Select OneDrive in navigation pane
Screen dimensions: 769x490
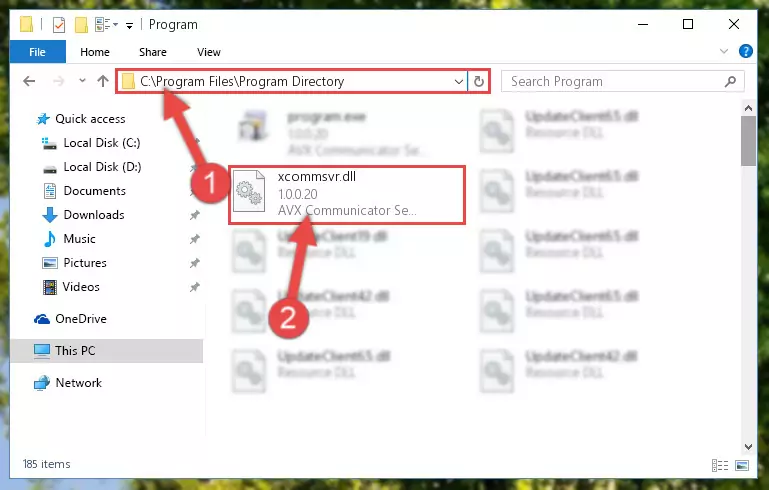[81, 319]
